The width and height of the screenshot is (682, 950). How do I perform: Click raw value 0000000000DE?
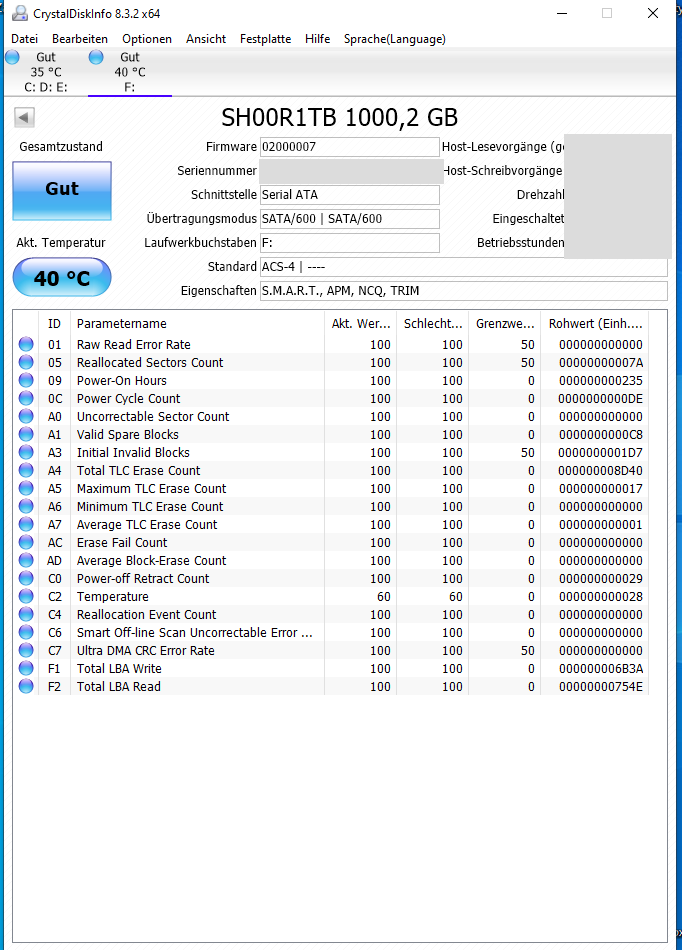coord(601,399)
